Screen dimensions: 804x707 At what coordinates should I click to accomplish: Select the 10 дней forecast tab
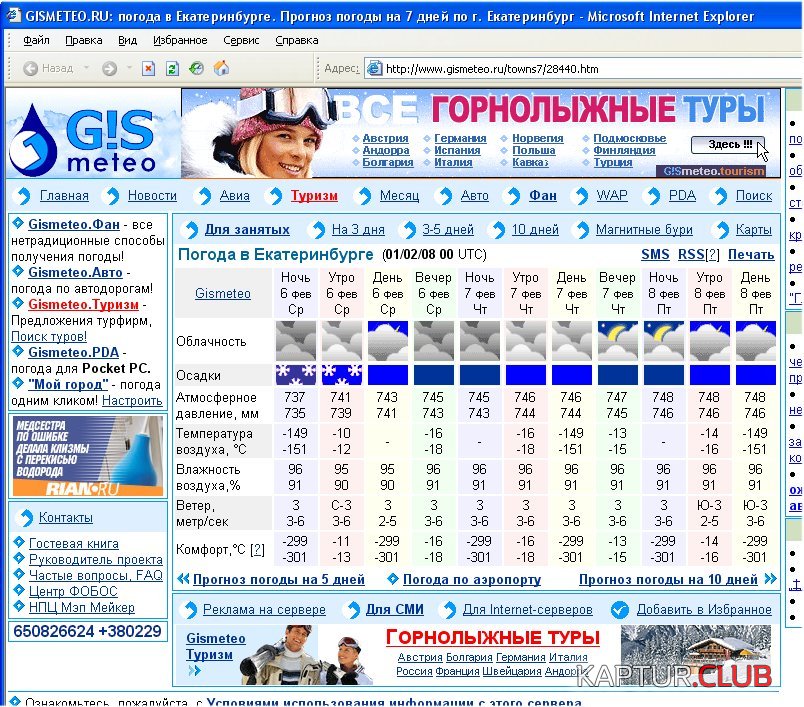pyautogui.click(x=535, y=230)
